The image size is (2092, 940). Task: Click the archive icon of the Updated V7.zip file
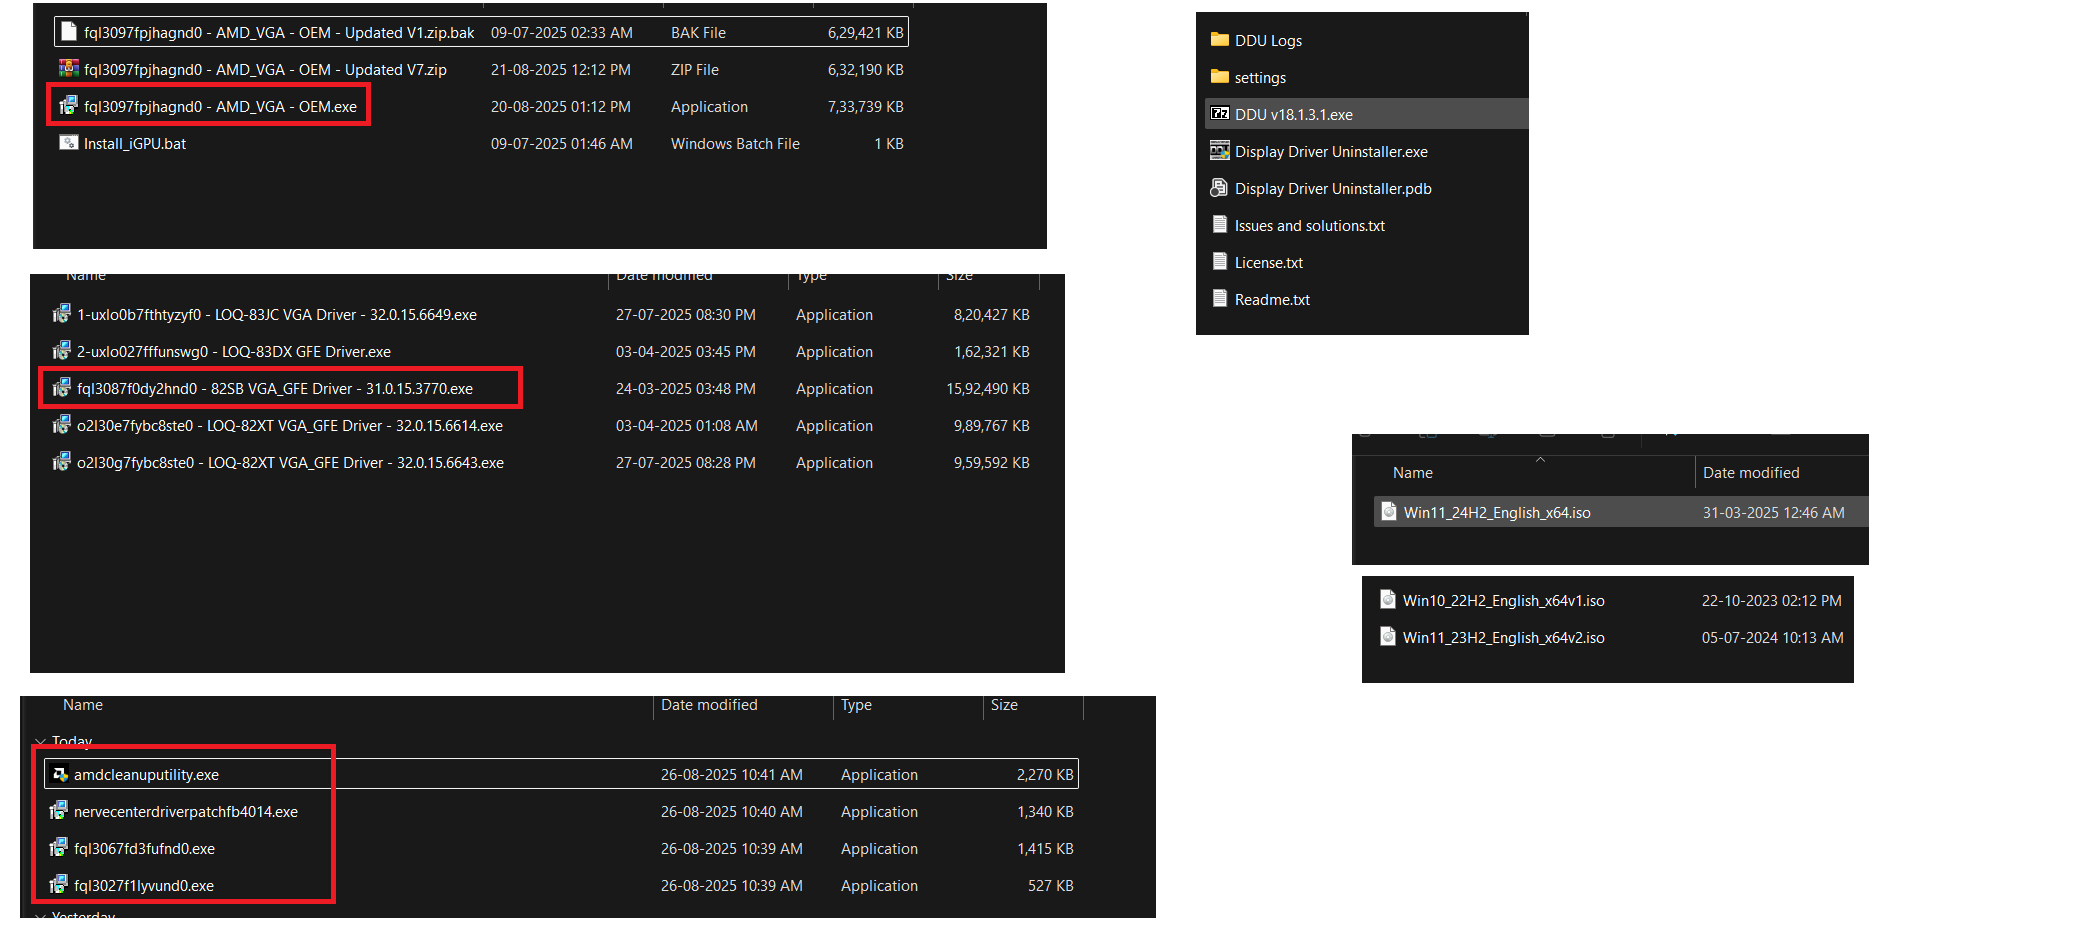68,69
